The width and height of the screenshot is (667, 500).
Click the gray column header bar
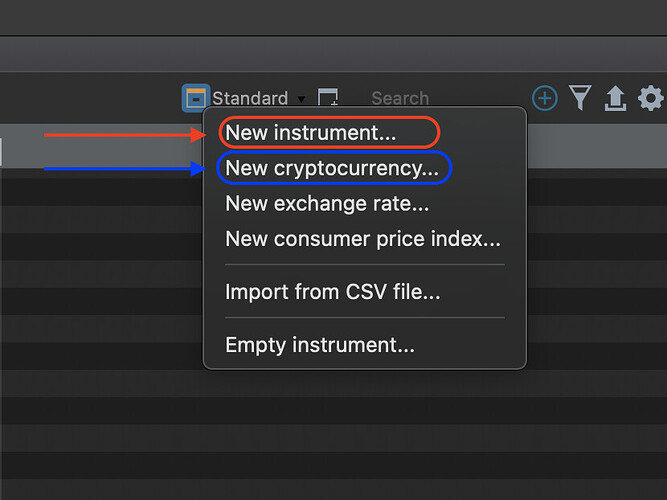click(x=102, y=146)
